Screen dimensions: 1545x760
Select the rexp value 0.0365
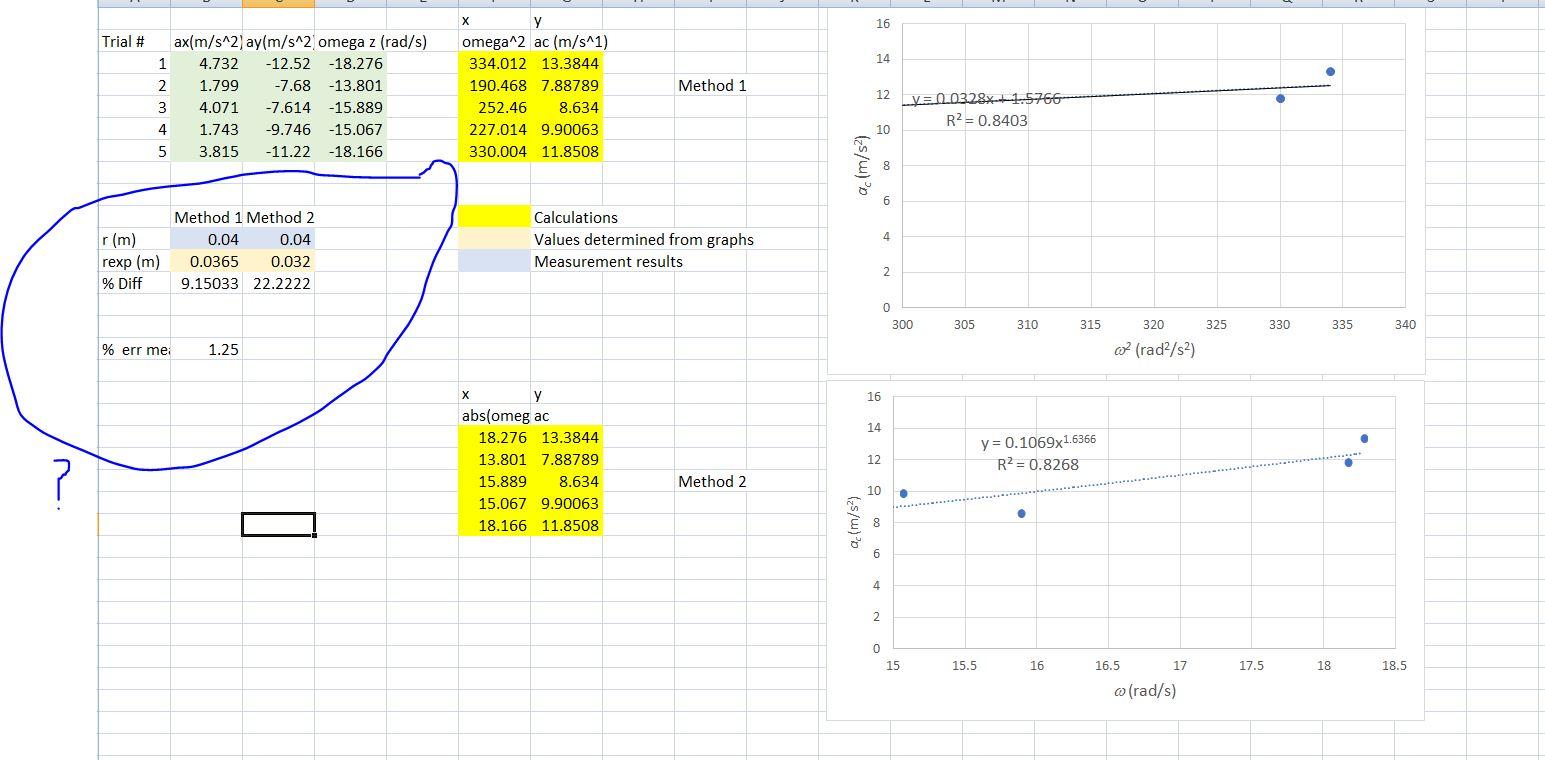pos(206,261)
